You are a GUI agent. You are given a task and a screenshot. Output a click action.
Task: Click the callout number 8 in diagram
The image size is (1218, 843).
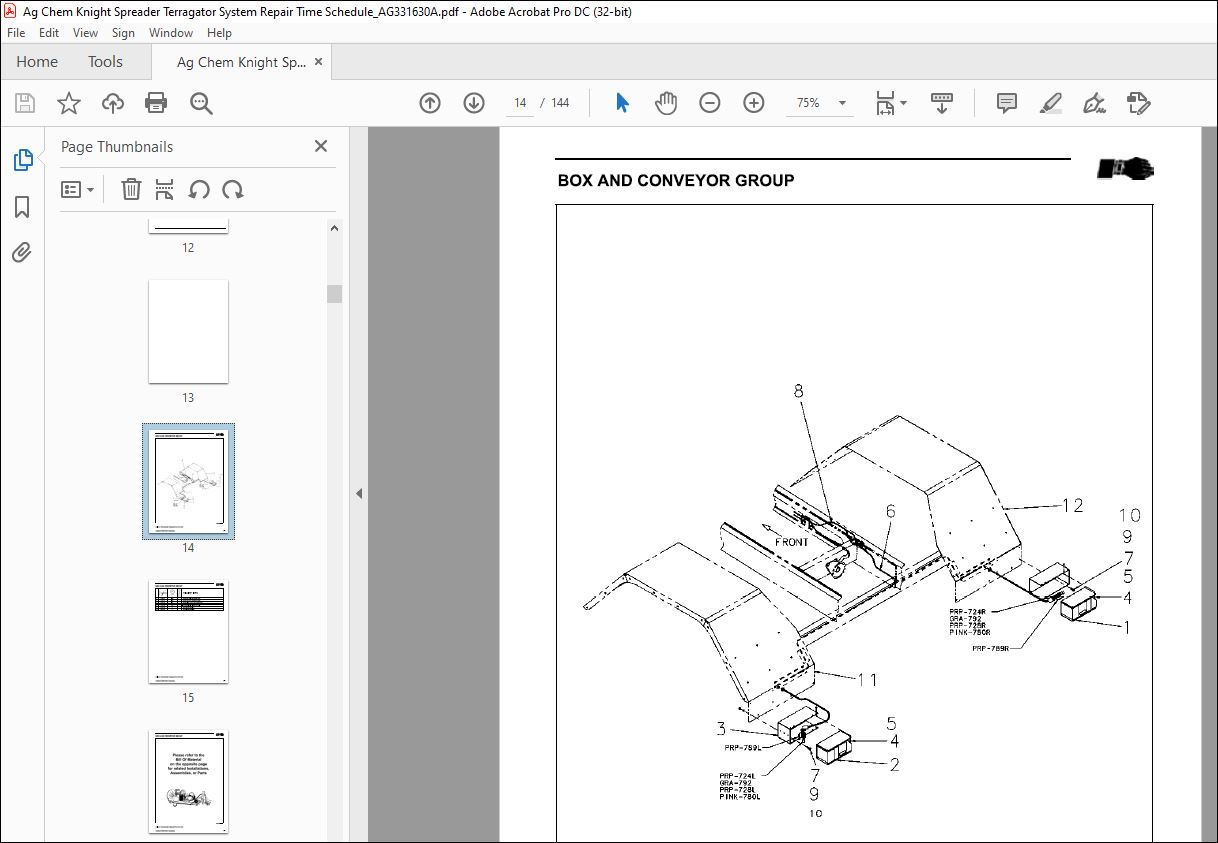(799, 391)
